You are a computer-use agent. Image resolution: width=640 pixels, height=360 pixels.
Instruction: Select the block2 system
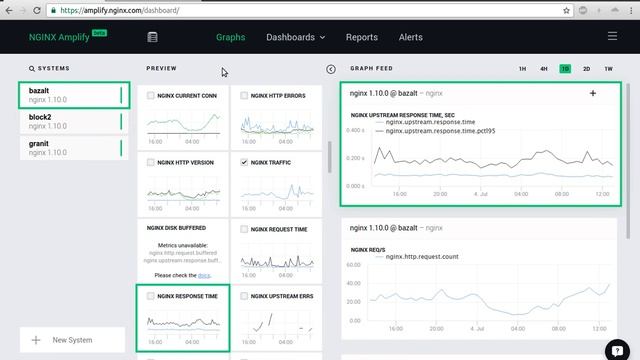(74, 122)
